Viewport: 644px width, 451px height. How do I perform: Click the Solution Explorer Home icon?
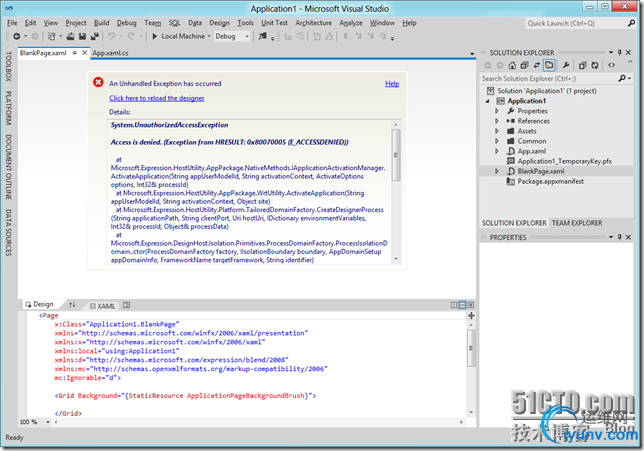pyautogui.click(x=512, y=65)
